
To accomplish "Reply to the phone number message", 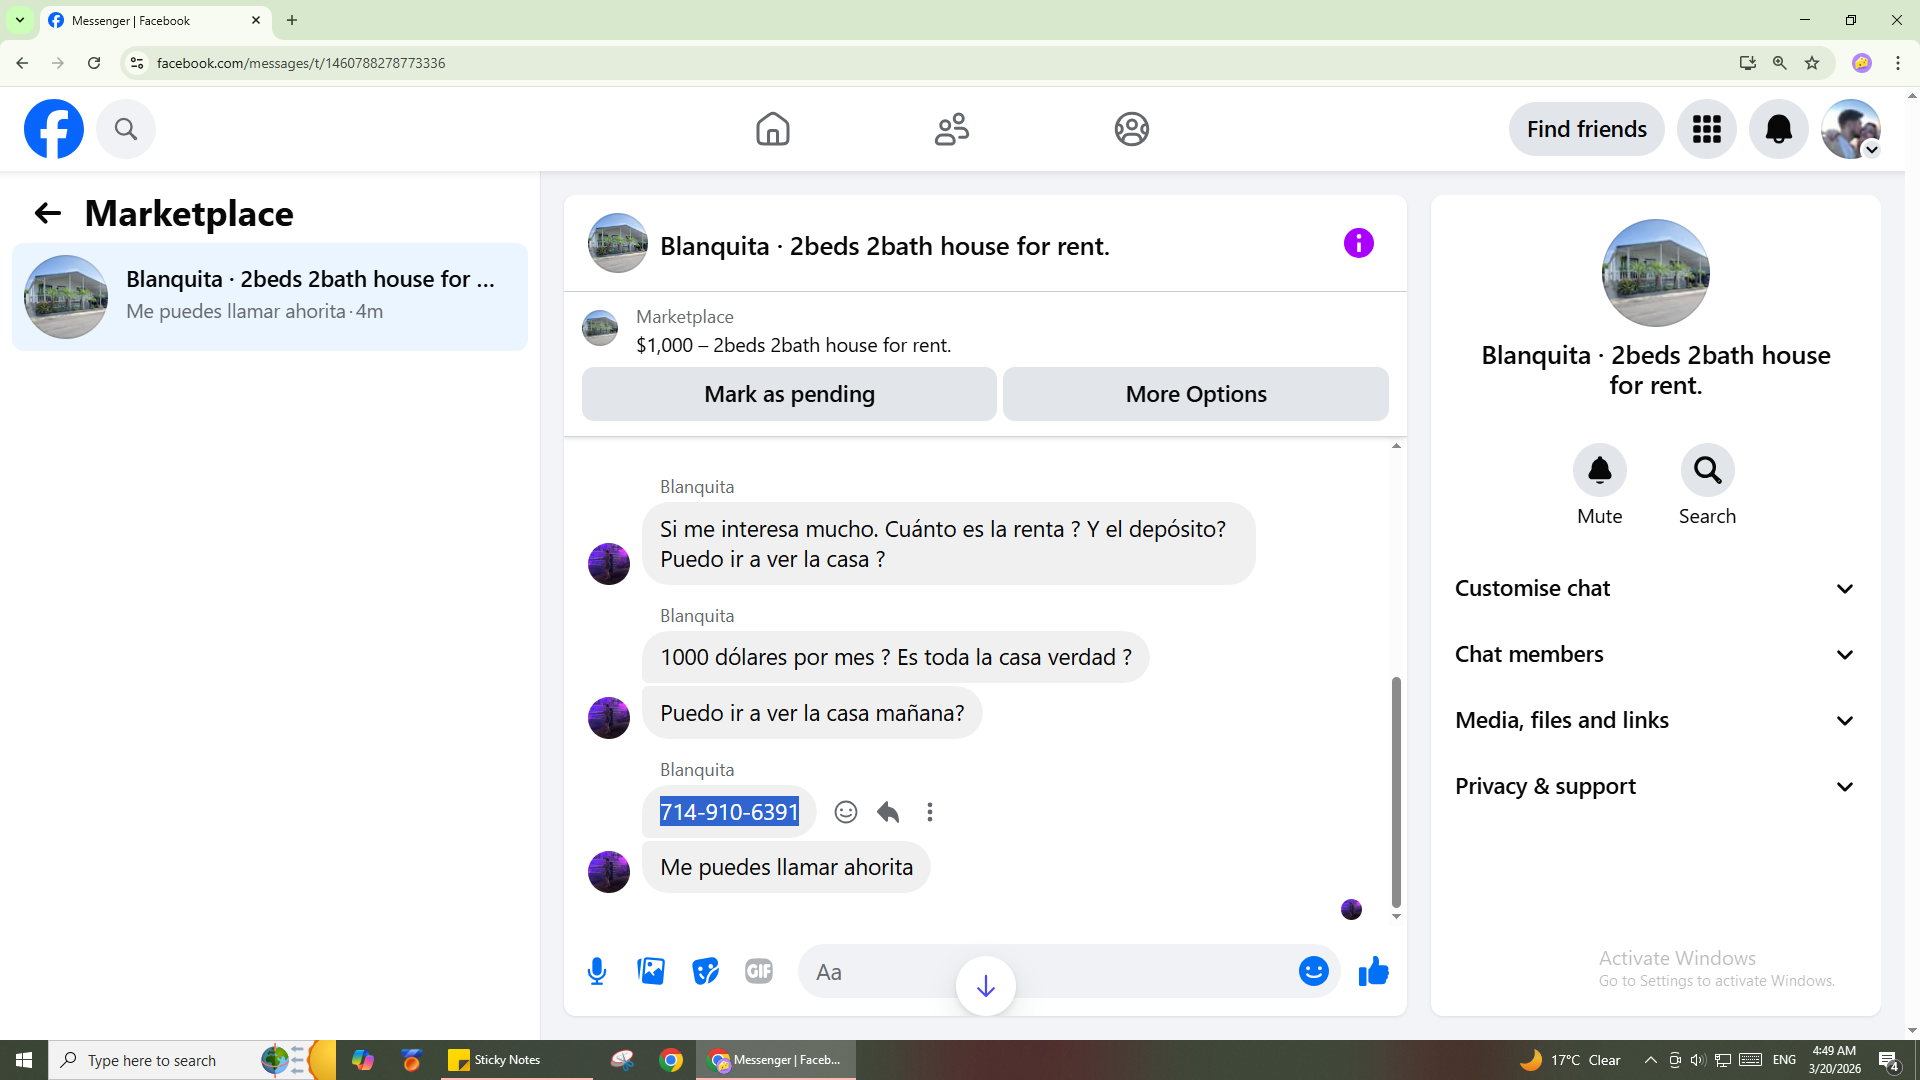I will click(x=888, y=812).
